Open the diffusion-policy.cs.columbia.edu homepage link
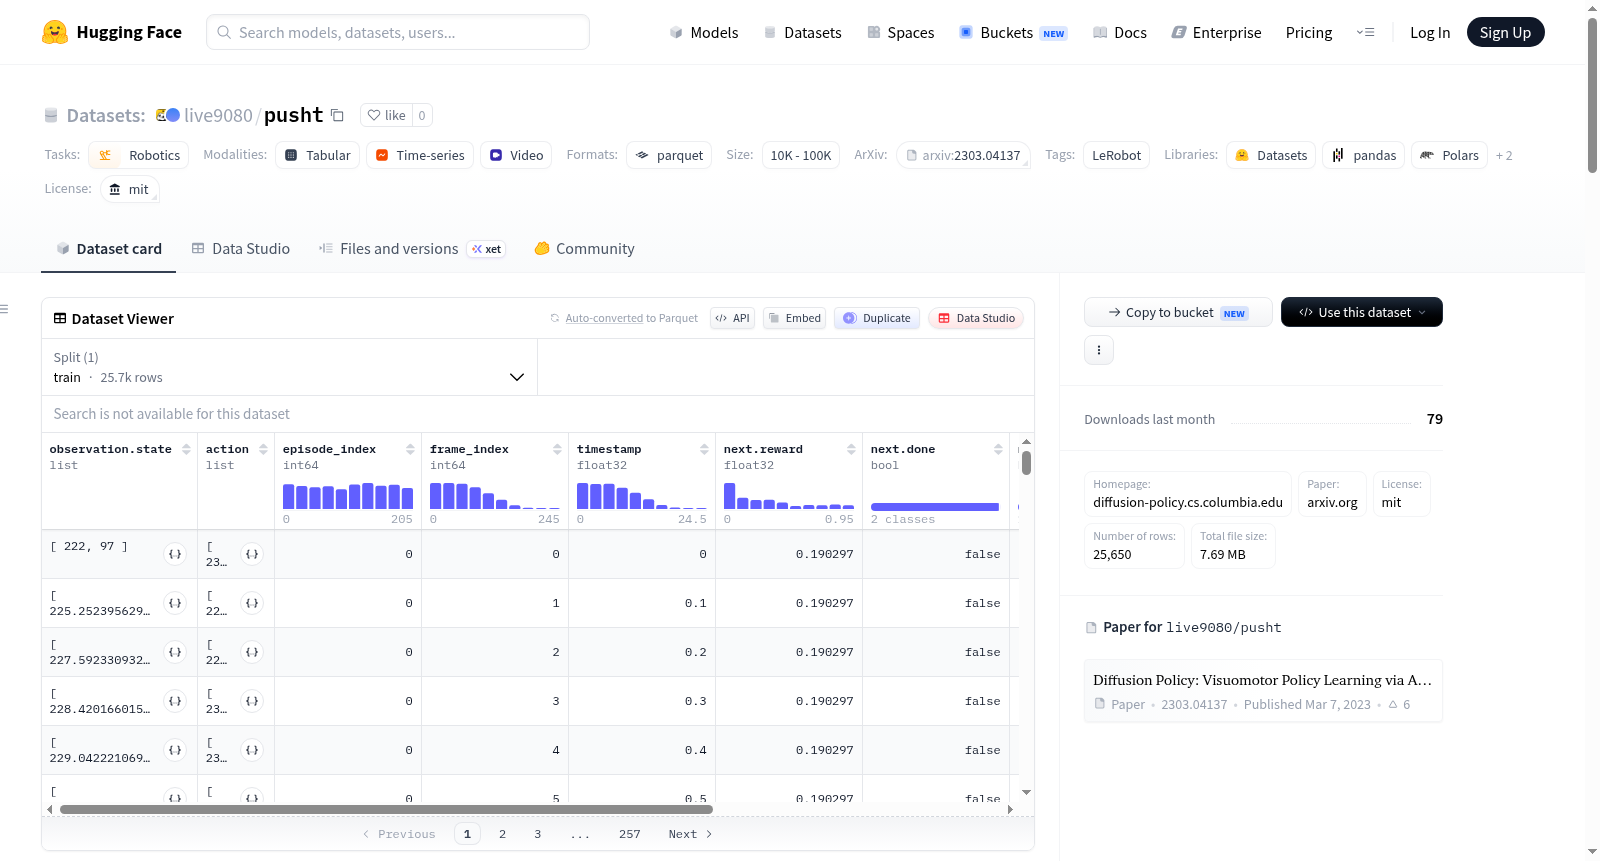 tap(1188, 494)
